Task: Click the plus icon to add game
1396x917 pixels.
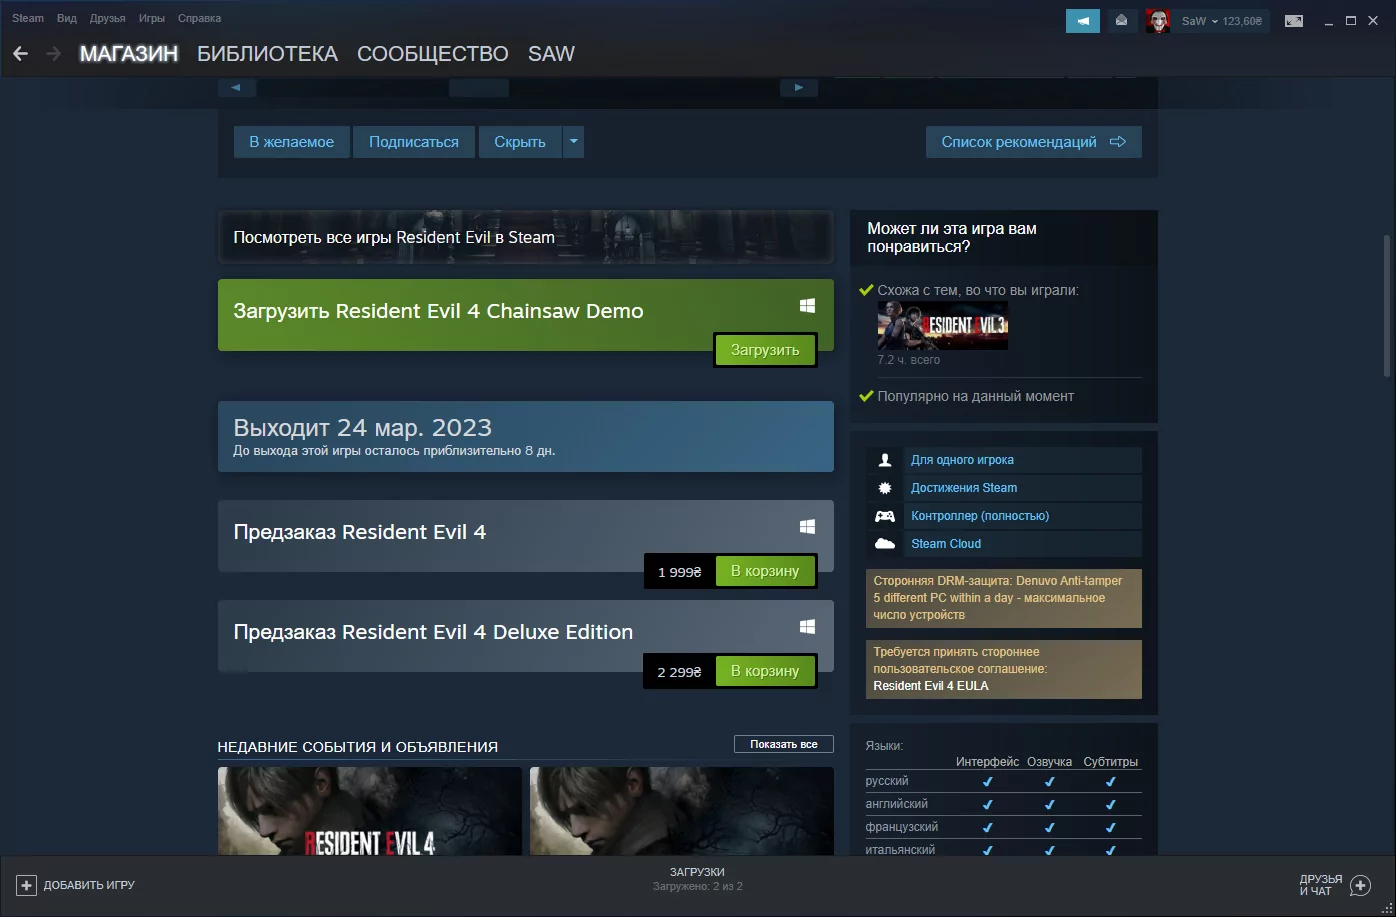Action: click(27, 885)
